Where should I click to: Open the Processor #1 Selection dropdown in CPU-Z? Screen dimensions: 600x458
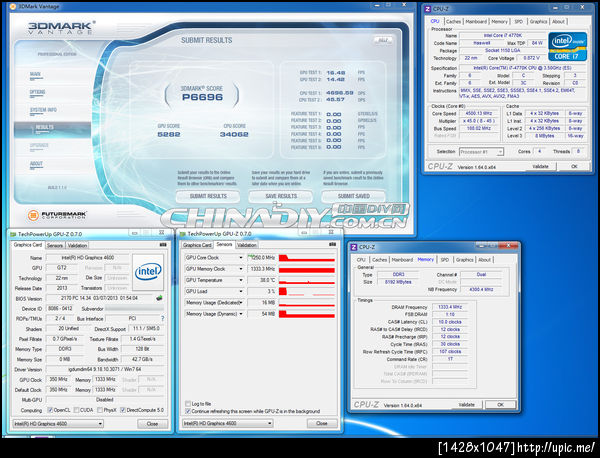[x=481, y=152]
